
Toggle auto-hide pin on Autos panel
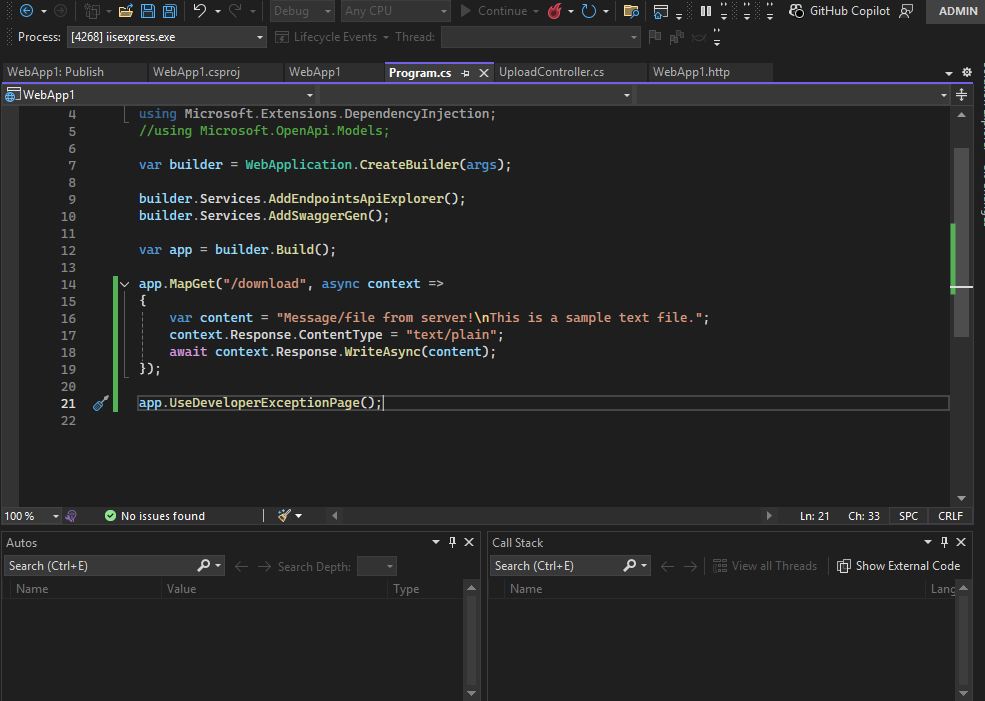(452, 542)
